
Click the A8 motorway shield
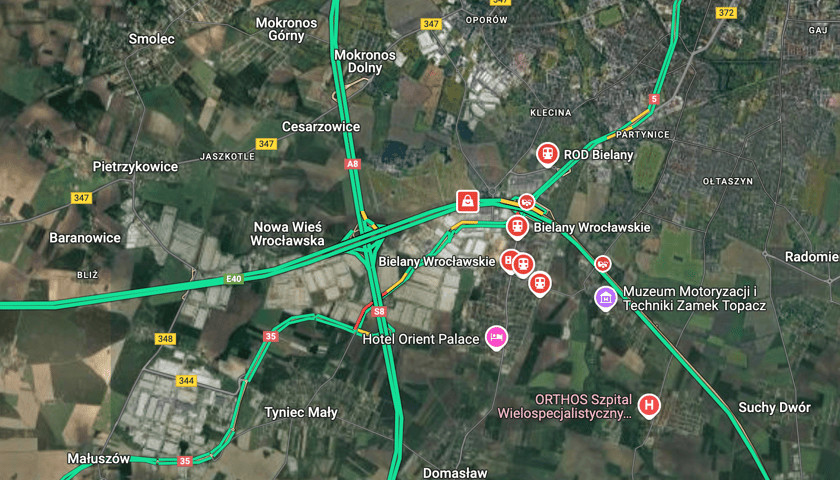352,164
